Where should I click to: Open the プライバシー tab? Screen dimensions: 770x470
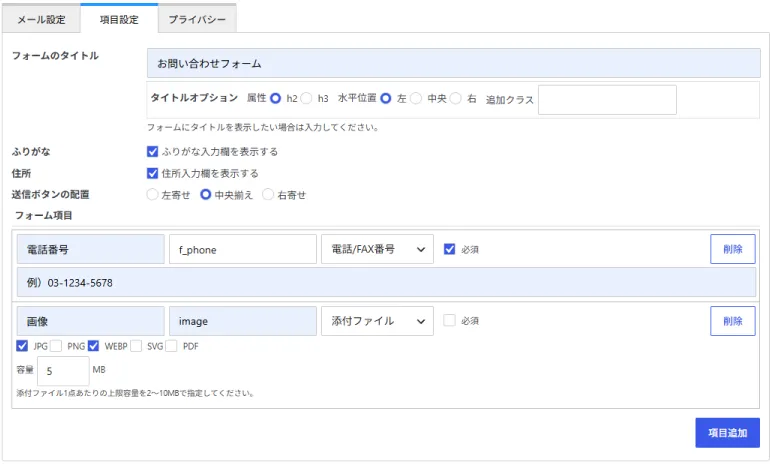point(197,20)
